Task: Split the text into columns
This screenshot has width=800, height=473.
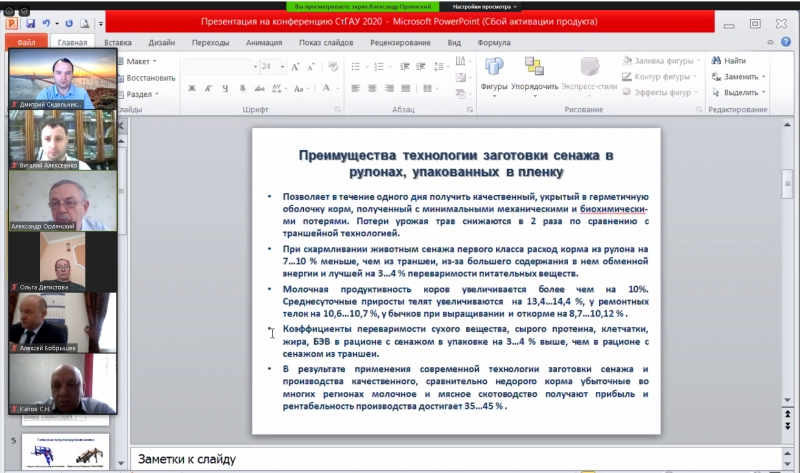Action: point(428,88)
